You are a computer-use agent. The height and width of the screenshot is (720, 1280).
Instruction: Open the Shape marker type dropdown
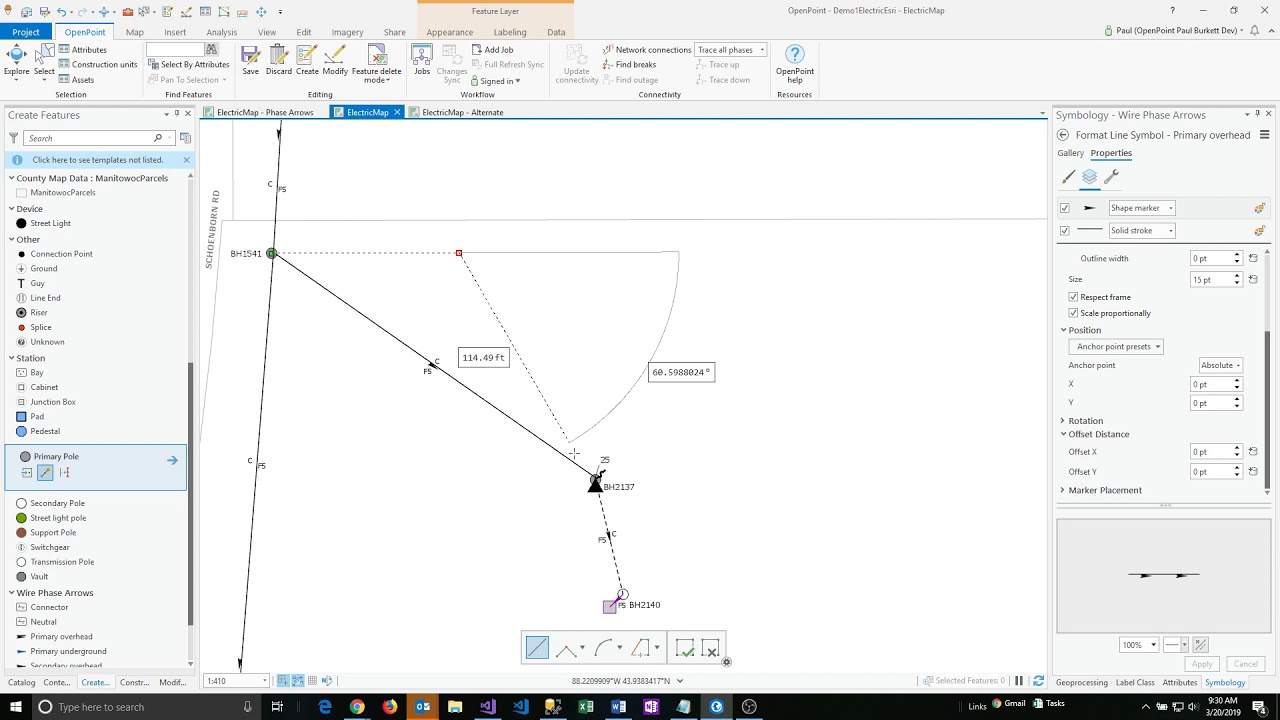[x=1142, y=208]
